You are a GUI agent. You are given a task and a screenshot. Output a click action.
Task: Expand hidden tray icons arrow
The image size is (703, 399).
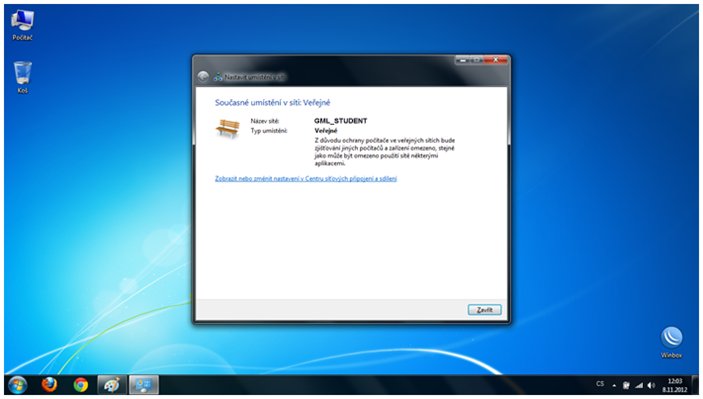click(614, 385)
